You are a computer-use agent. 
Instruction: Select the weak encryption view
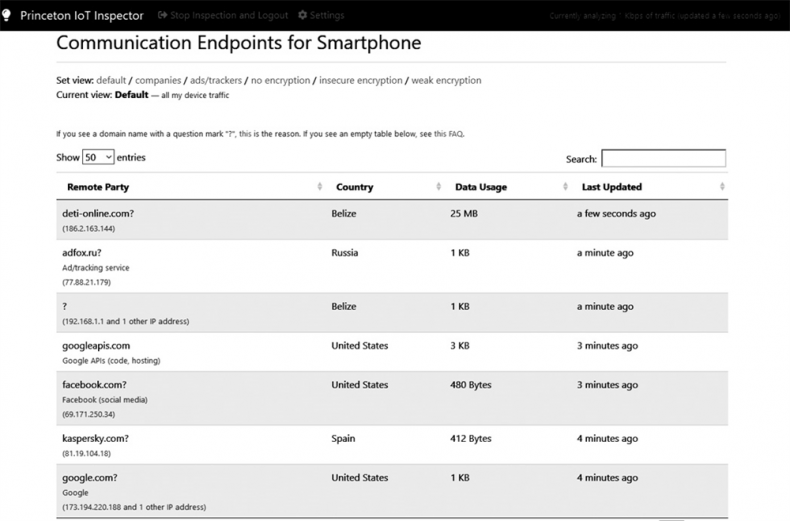point(446,81)
